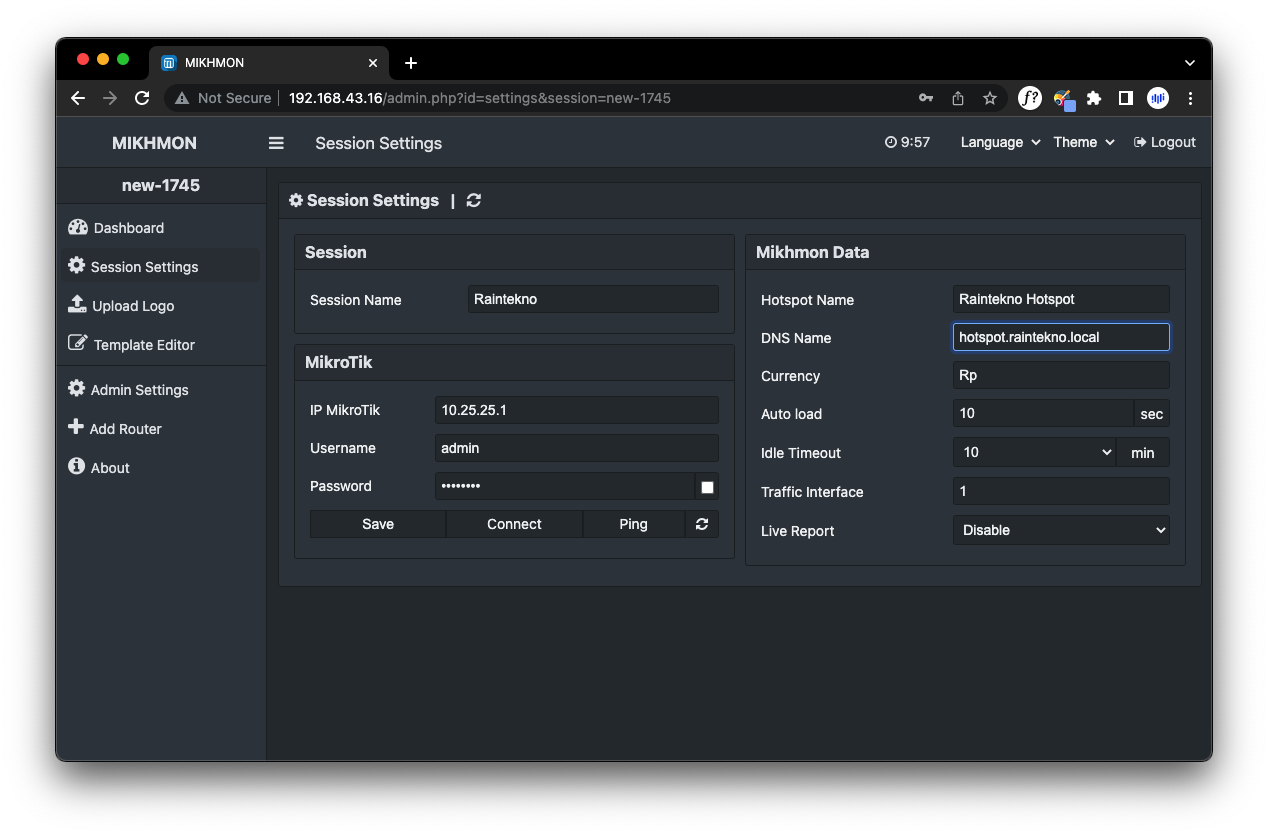Select Session Settings in the sidebar
The width and height of the screenshot is (1268, 835).
click(x=143, y=267)
